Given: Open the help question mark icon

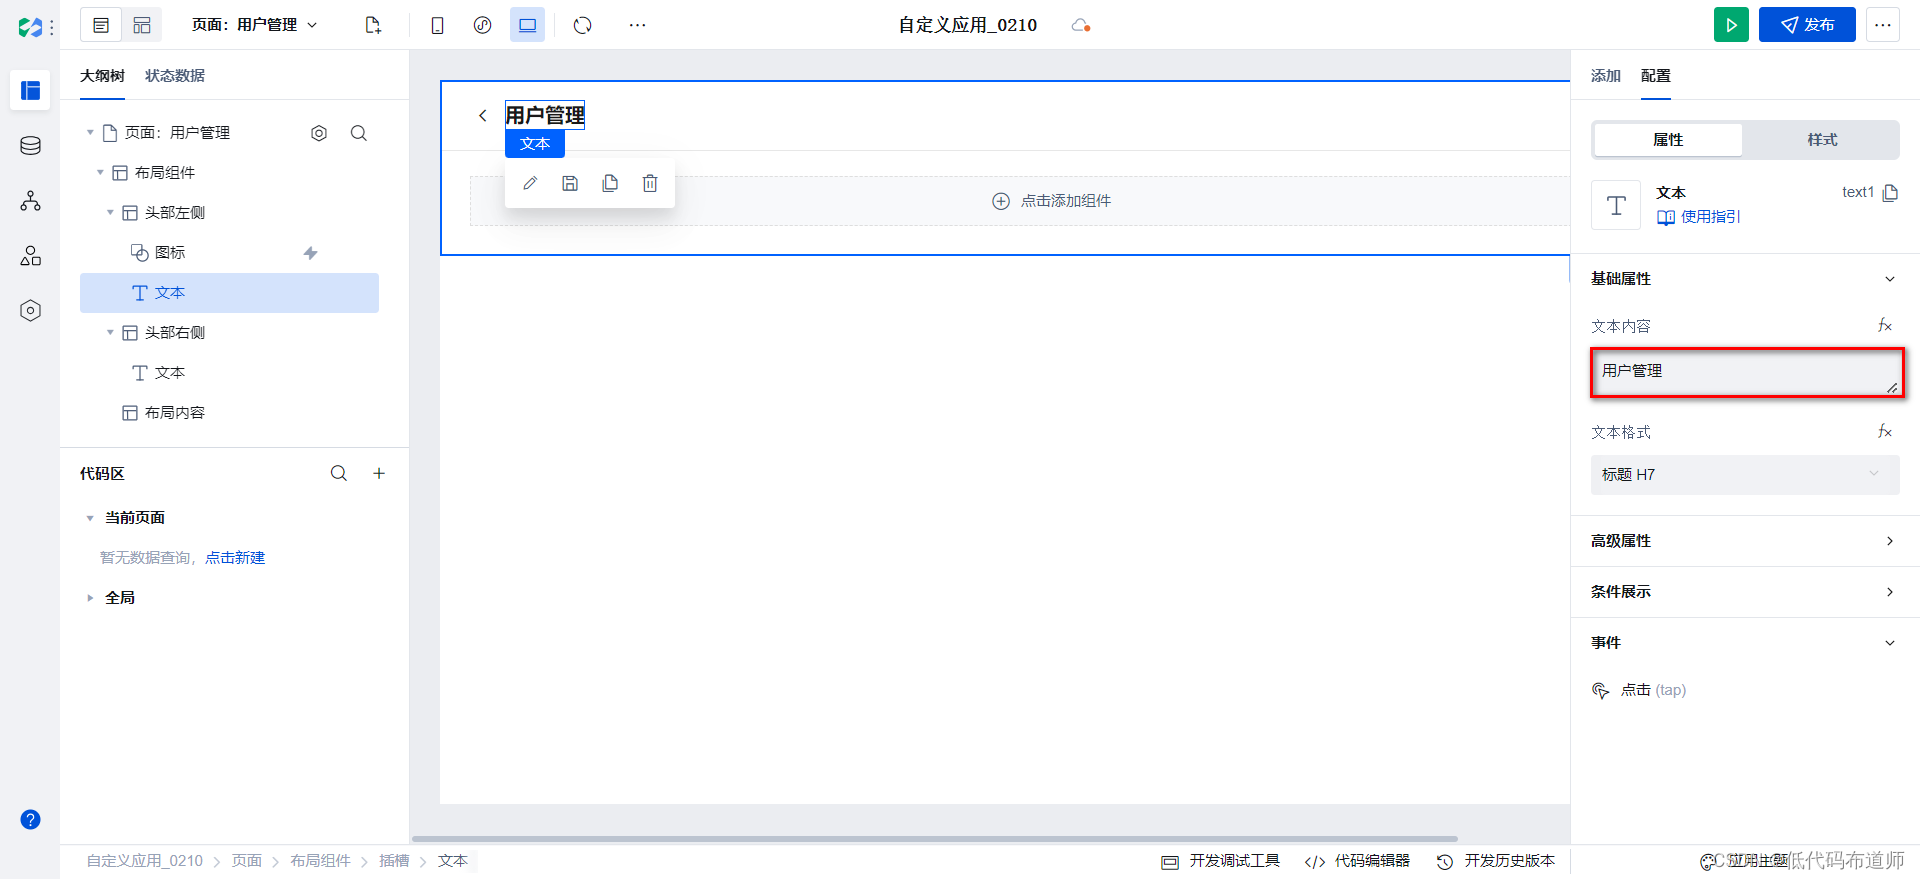Looking at the screenshot, I should pos(30,820).
